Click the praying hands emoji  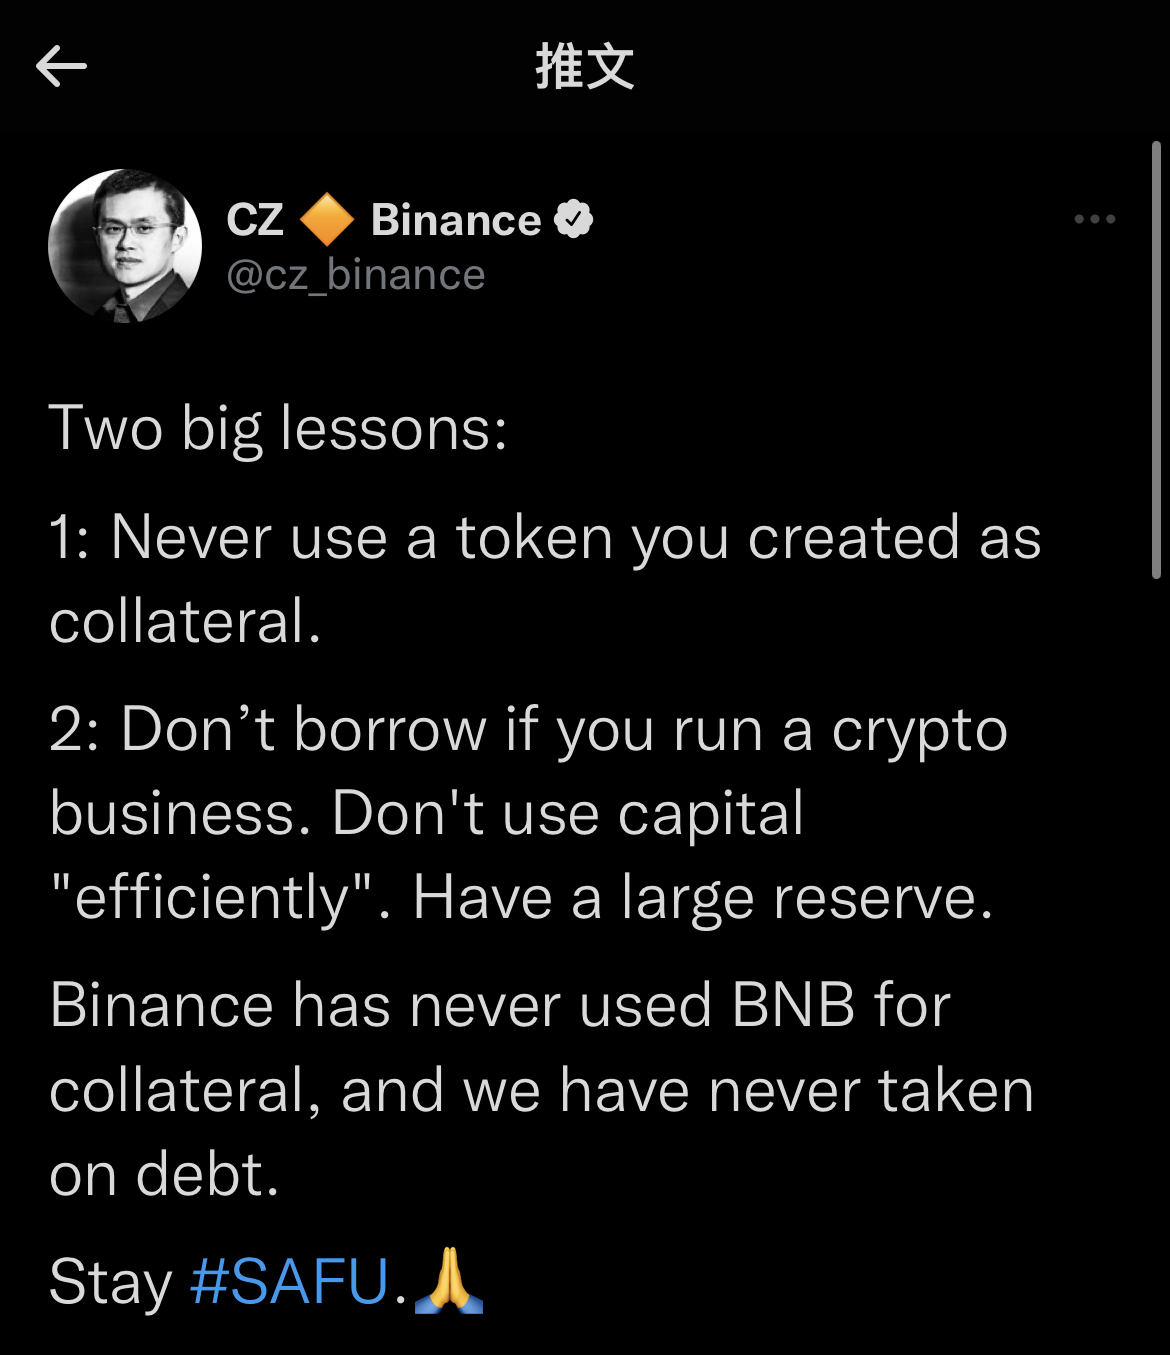[448, 1280]
